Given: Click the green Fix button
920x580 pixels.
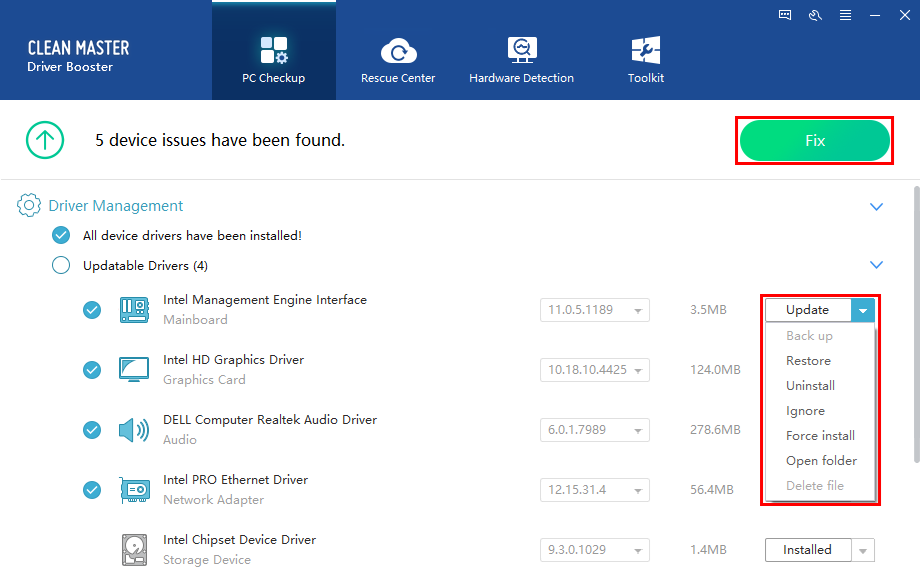Looking at the screenshot, I should point(815,141).
